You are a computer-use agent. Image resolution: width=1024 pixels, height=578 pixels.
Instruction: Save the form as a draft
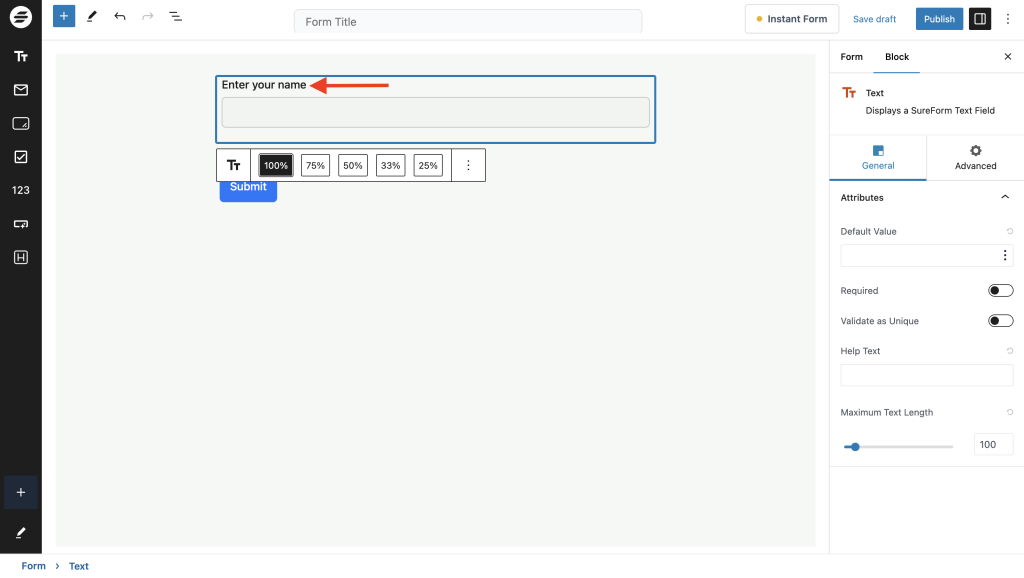click(x=874, y=18)
